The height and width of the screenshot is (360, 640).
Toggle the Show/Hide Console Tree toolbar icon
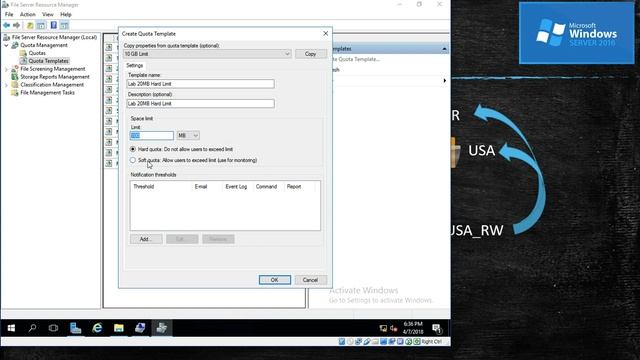(41, 25)
